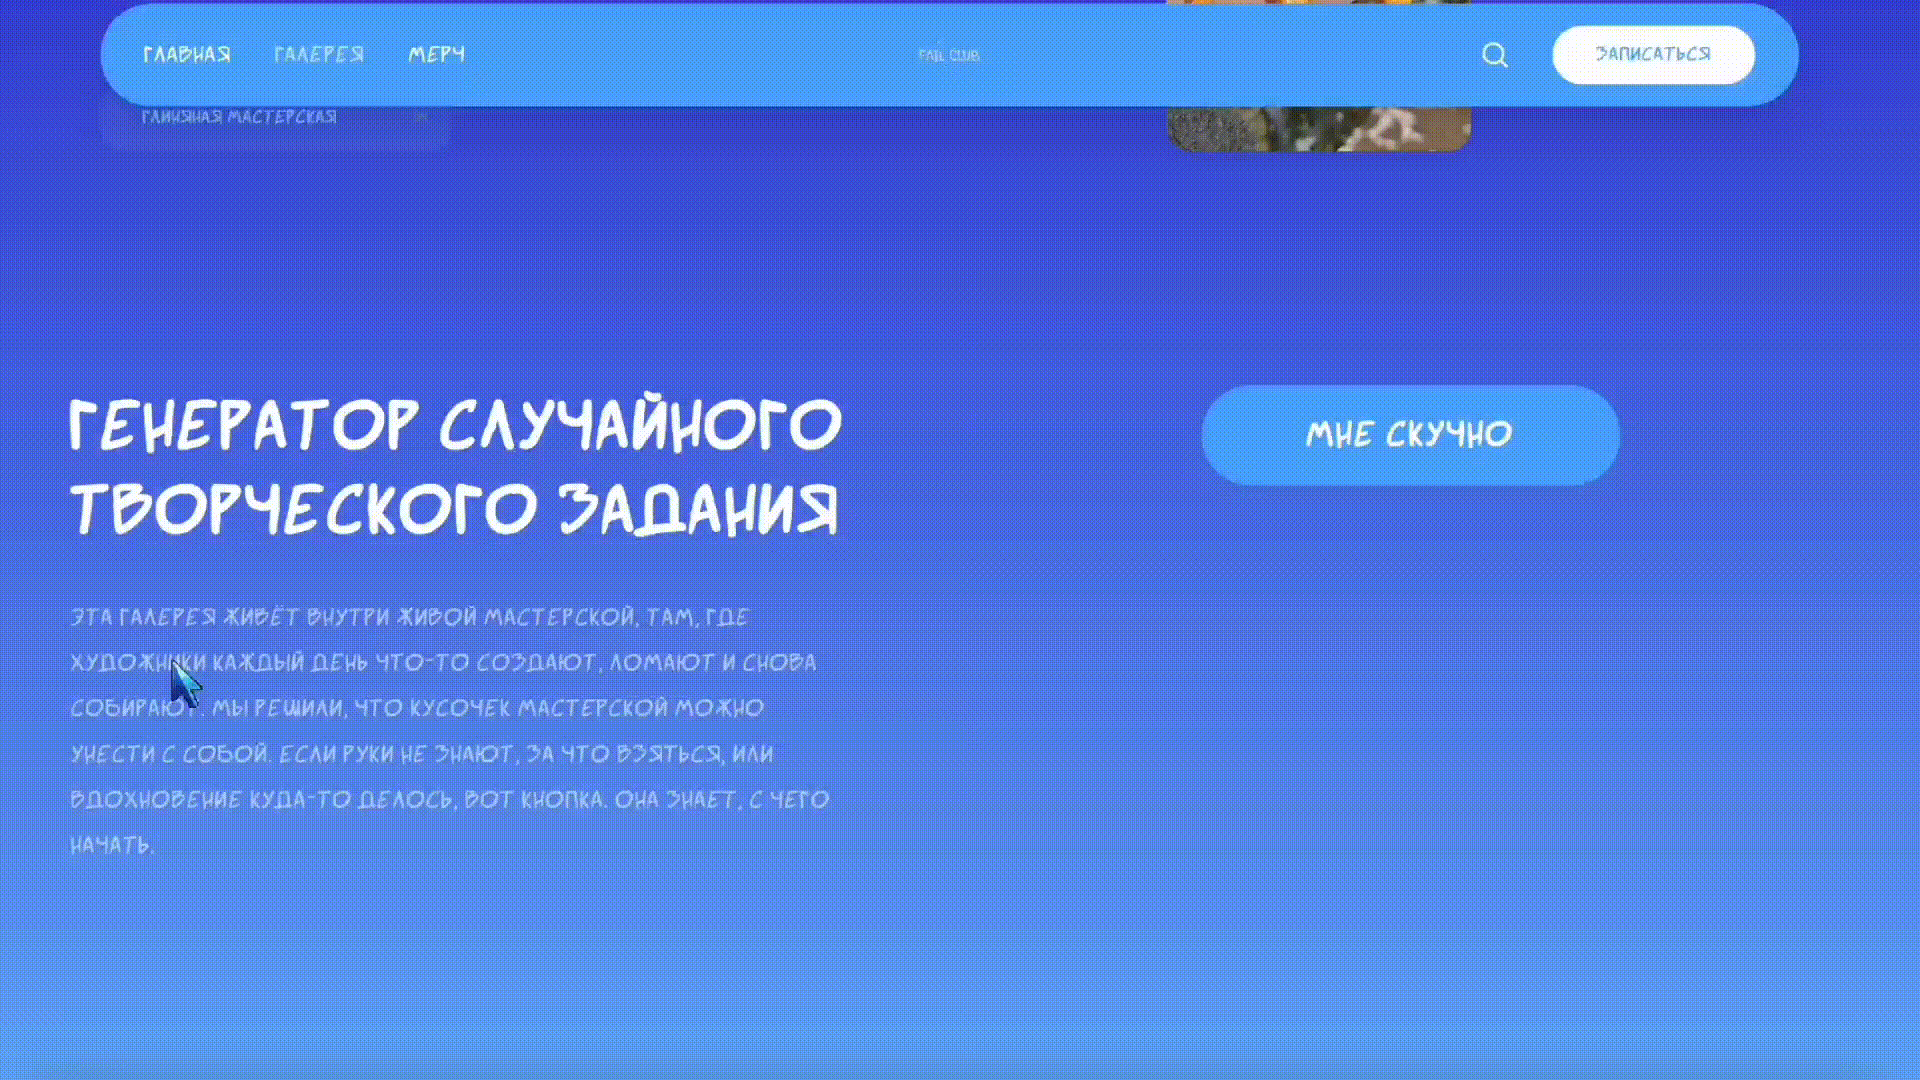Click the paragraph line starting Унести с собой
The image size is (1920, 1080).
coord(422,754)
